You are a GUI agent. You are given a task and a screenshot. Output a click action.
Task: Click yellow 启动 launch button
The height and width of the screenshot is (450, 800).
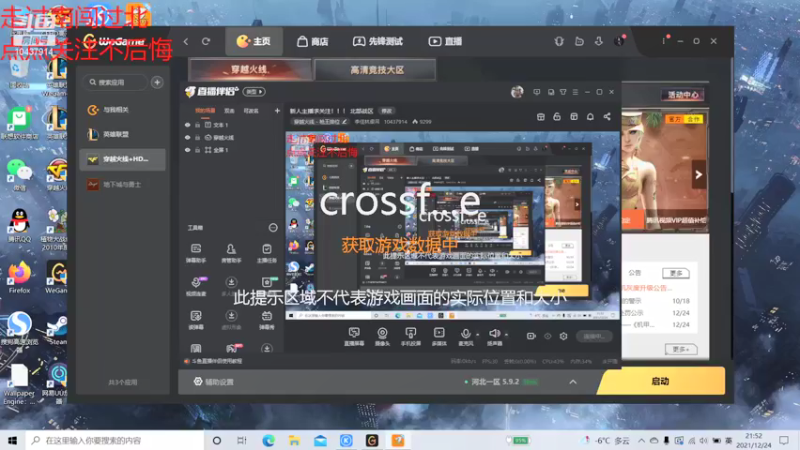click(661, 381)
